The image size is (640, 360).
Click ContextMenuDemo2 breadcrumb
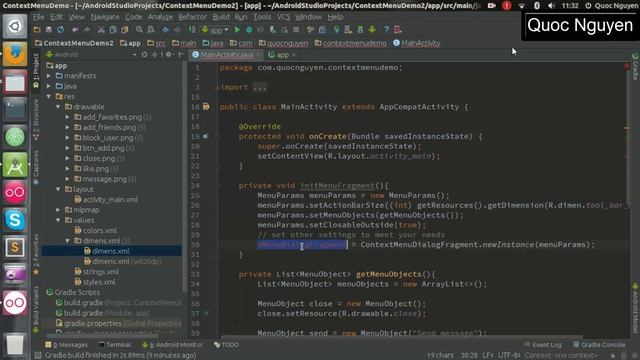coord(74,43)
